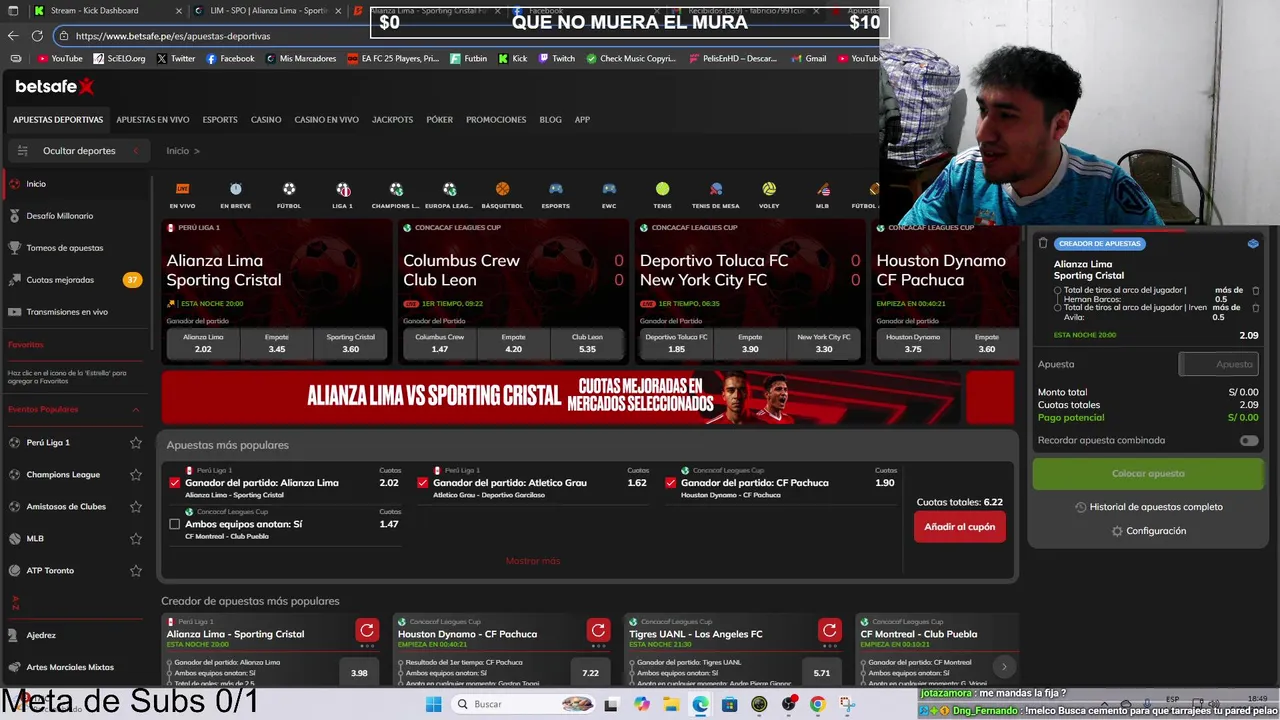
Task: Select the Tenis ball icon
Action: (662, 189)
